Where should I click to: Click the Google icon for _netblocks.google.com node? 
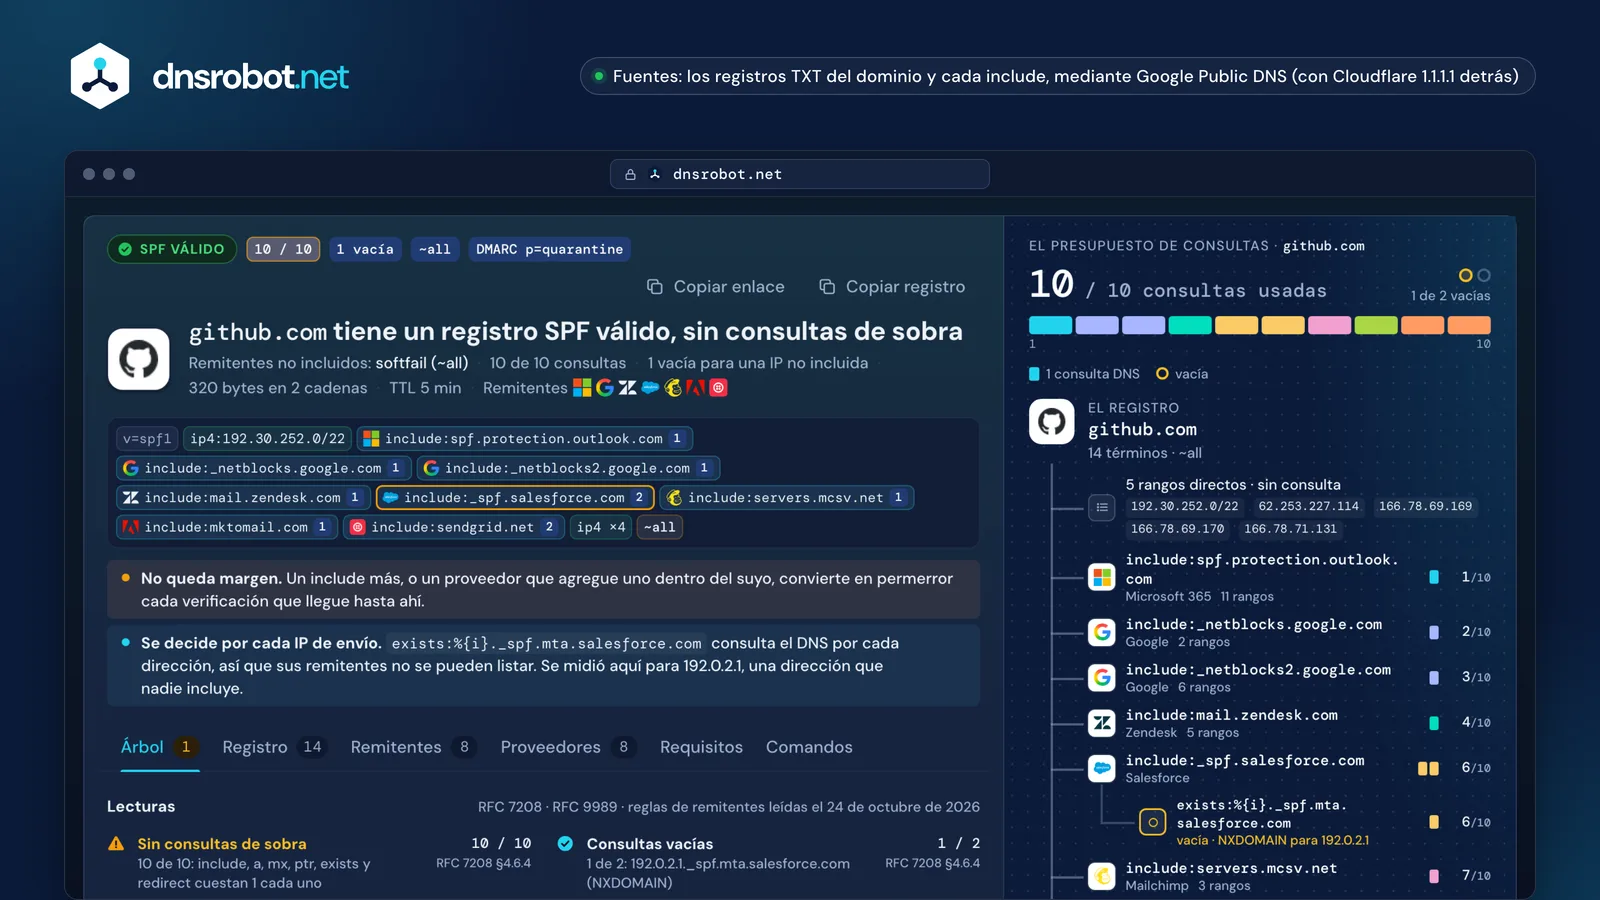[1102, 632]
